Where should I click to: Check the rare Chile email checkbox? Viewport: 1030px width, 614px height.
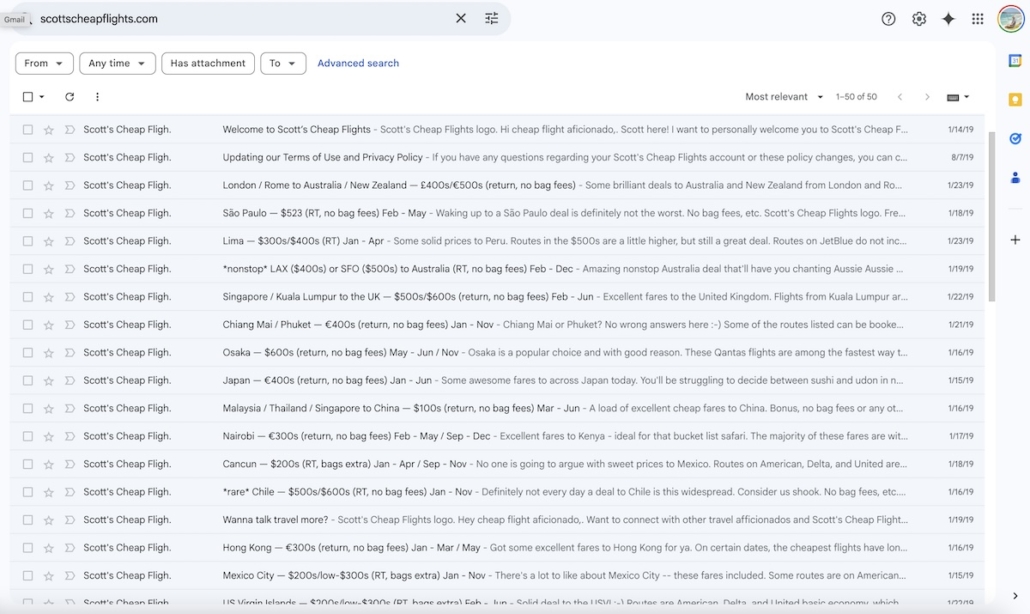[28, 492]
